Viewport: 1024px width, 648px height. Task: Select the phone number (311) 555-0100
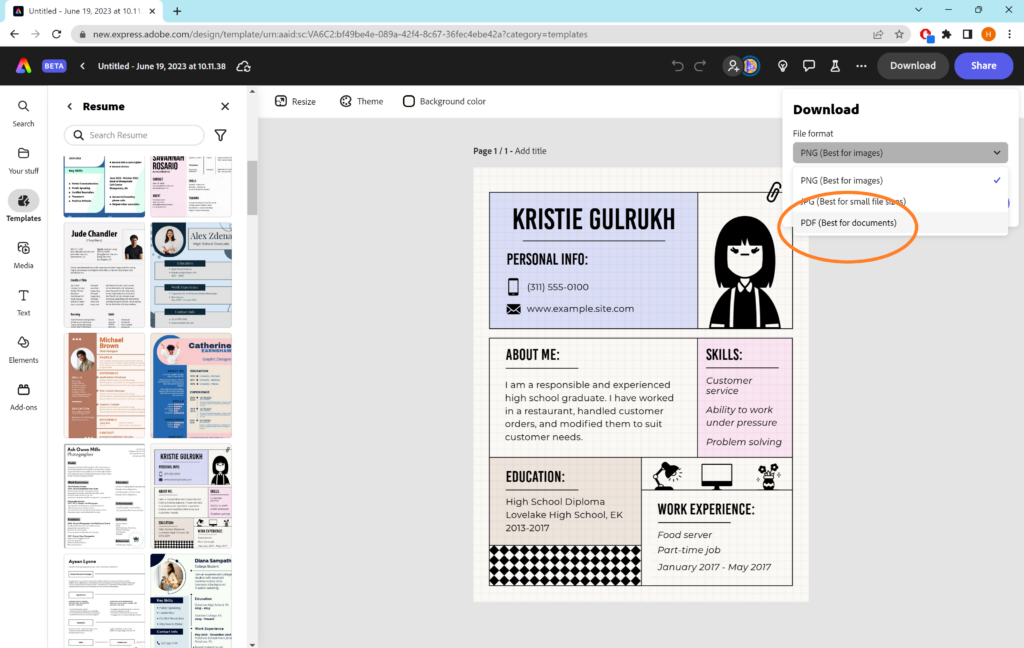coord(557,287)
